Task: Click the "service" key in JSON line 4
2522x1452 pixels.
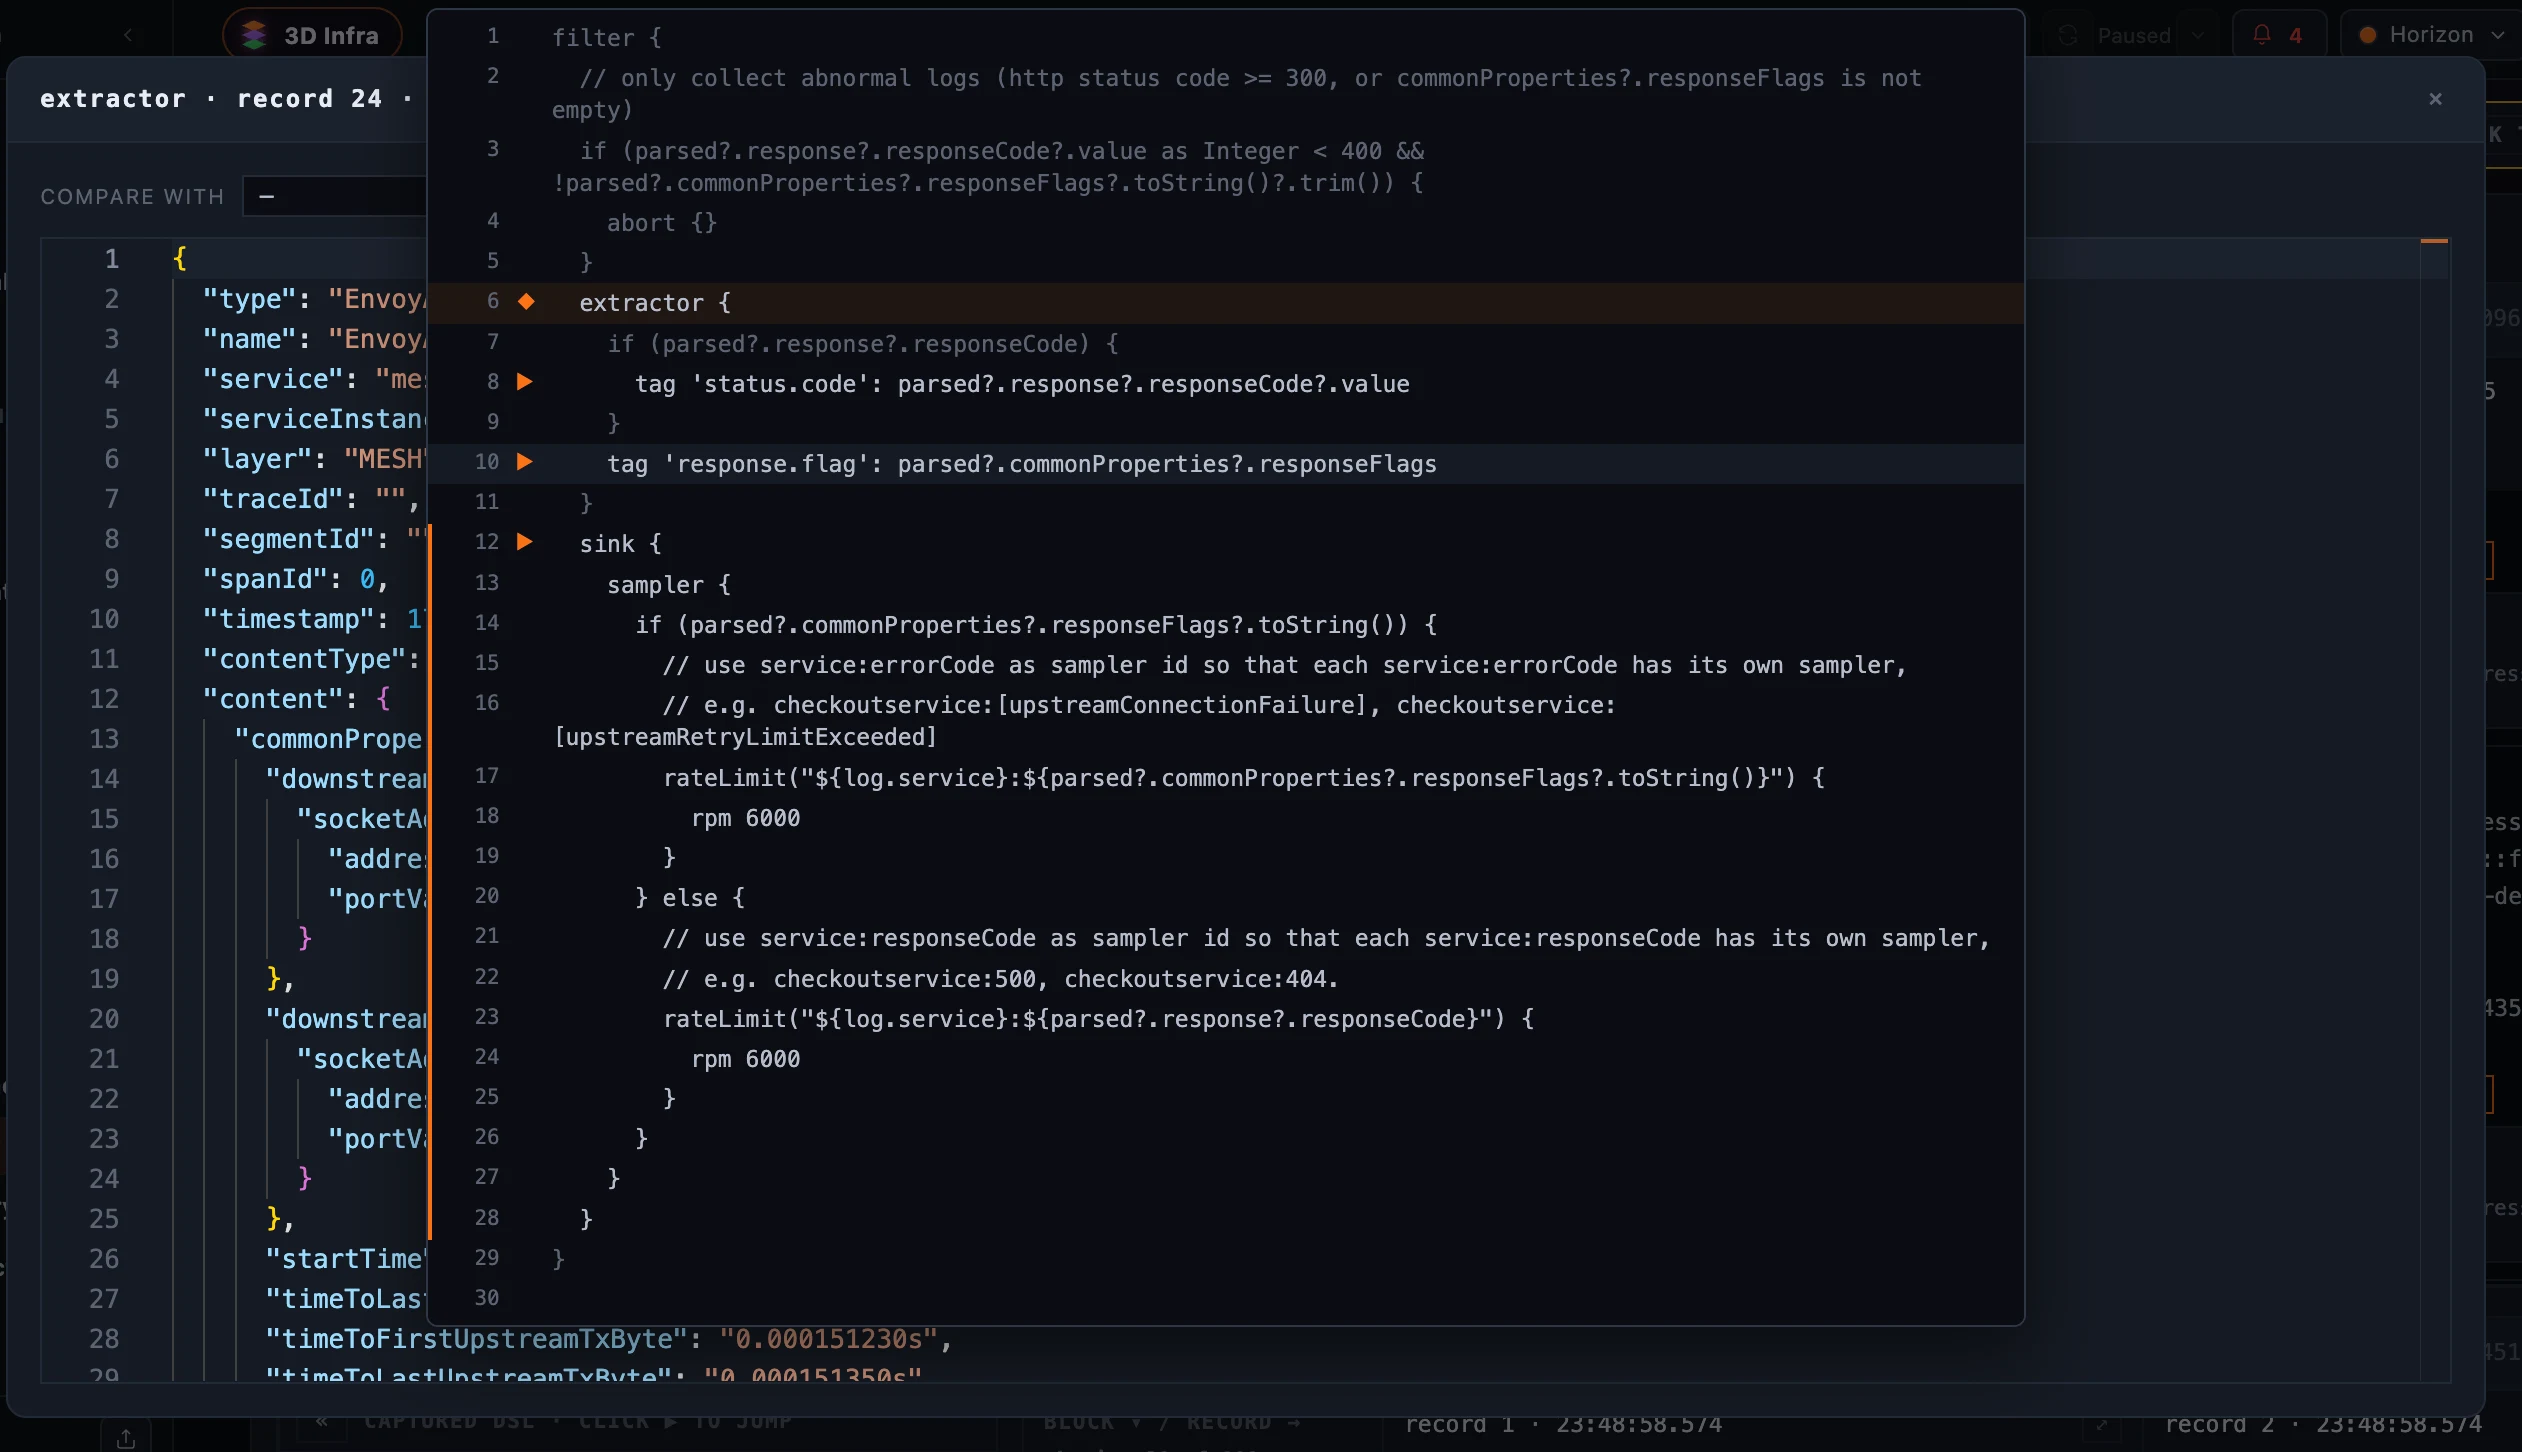Action: click(273, 379)
